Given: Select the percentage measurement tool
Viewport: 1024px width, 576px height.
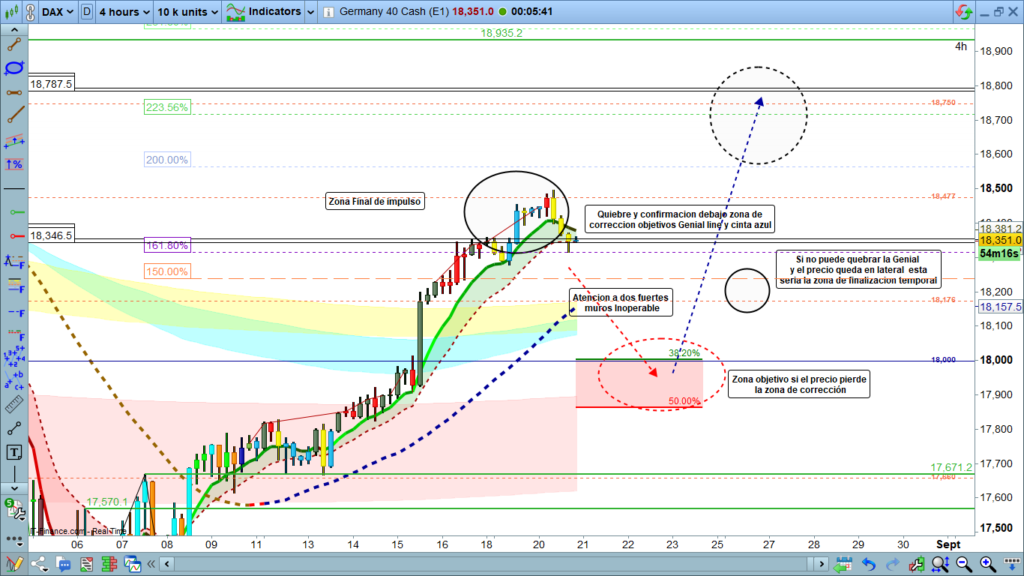Looking at the screenshot, I should 14,163.
